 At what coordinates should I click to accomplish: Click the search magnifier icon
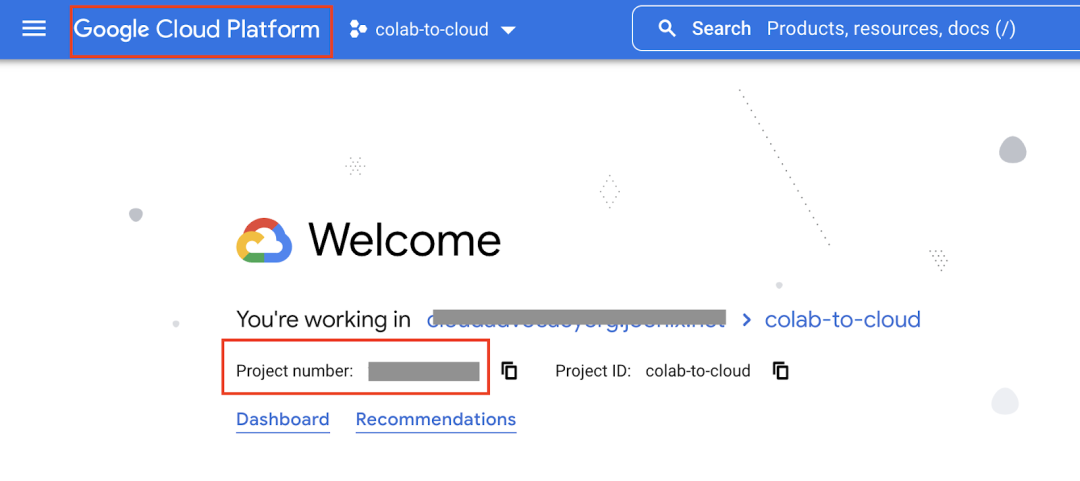tap(667, 29)
